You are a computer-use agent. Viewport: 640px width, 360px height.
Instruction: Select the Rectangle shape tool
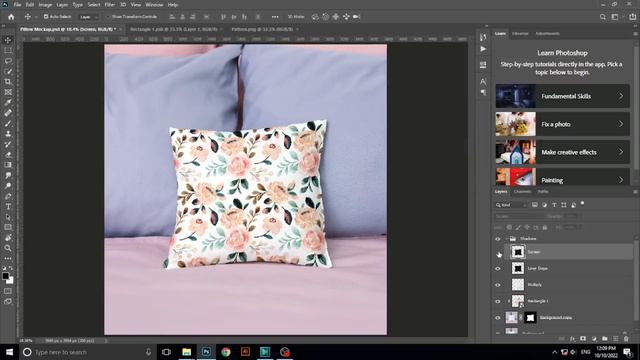tap(8, 227)
